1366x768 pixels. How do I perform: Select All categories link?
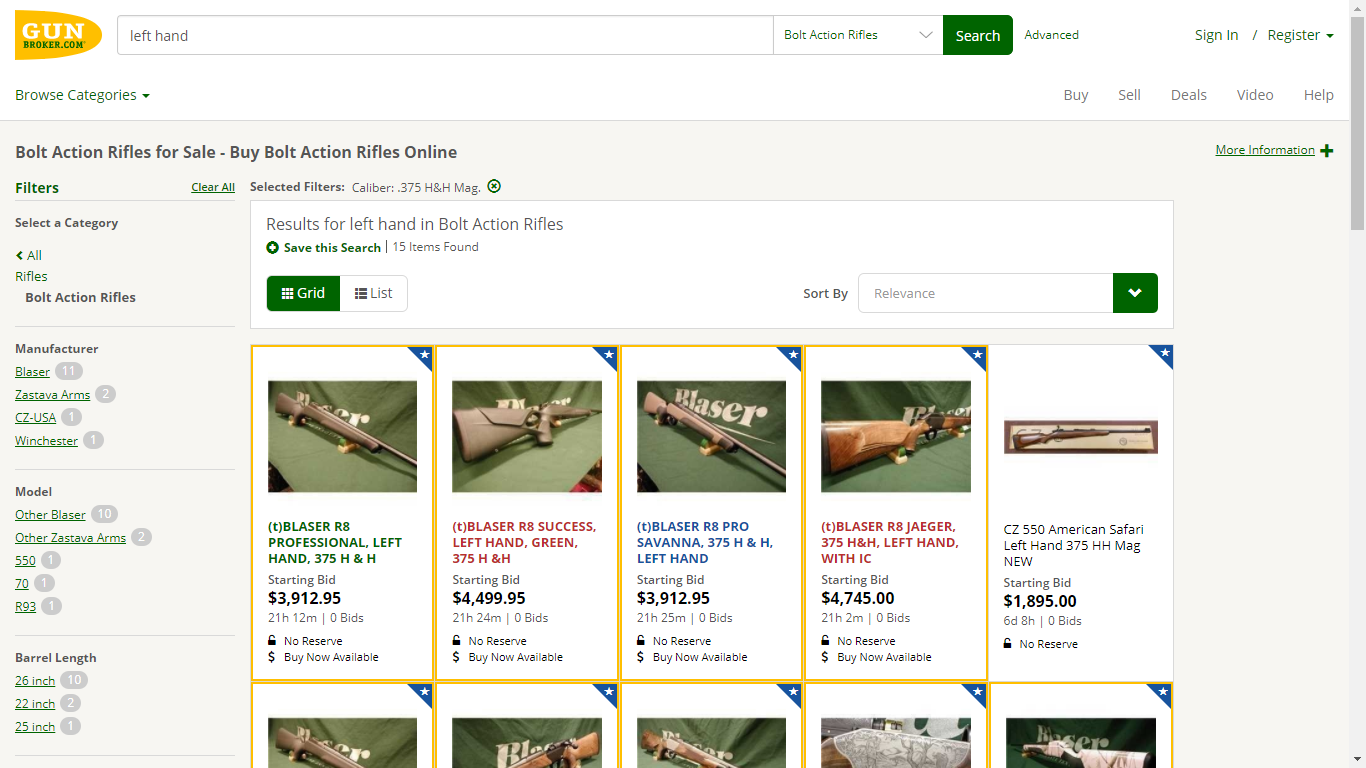pyautogui.click(x=34, y=255)
